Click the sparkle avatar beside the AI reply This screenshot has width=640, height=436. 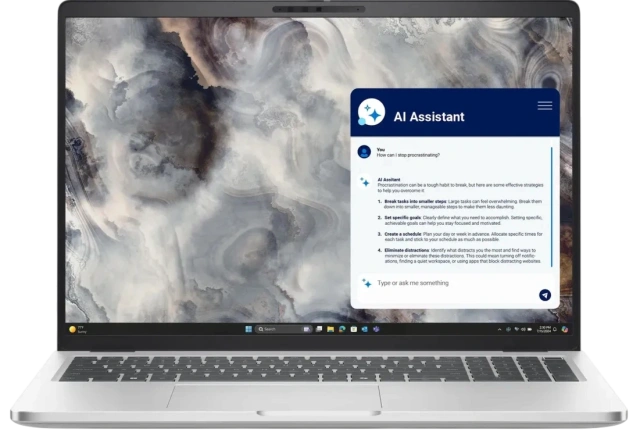point(364,182)
